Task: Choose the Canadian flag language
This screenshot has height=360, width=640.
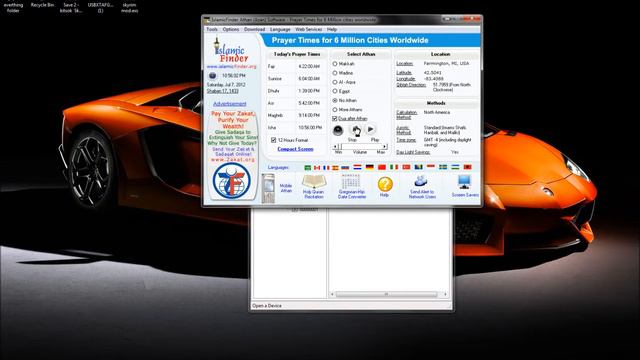Action: pos(317,167)
